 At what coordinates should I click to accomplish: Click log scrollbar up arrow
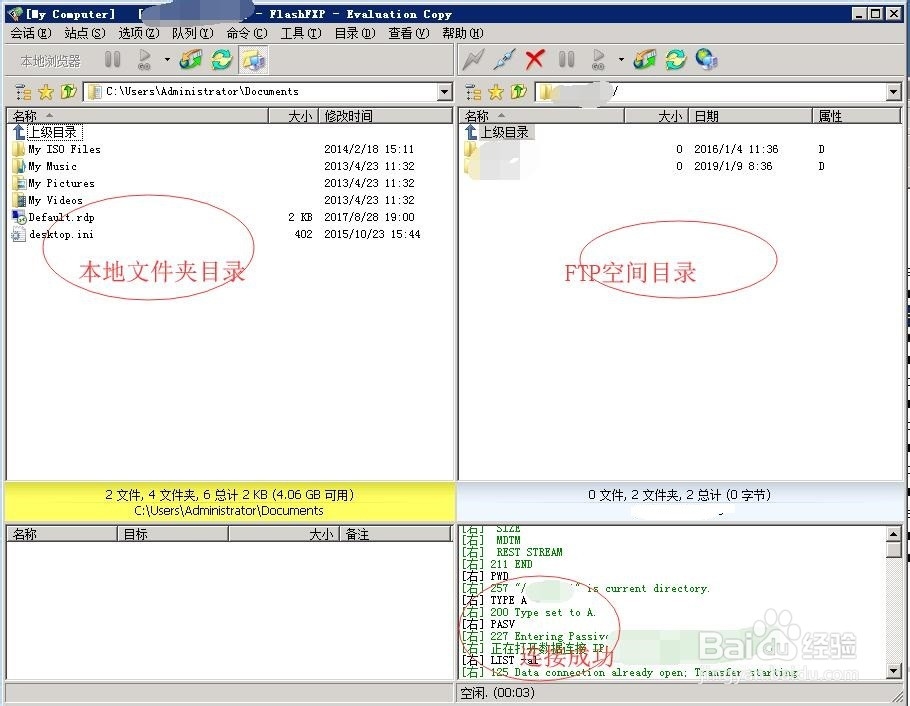pyautogui.click(x=894, y=534)
